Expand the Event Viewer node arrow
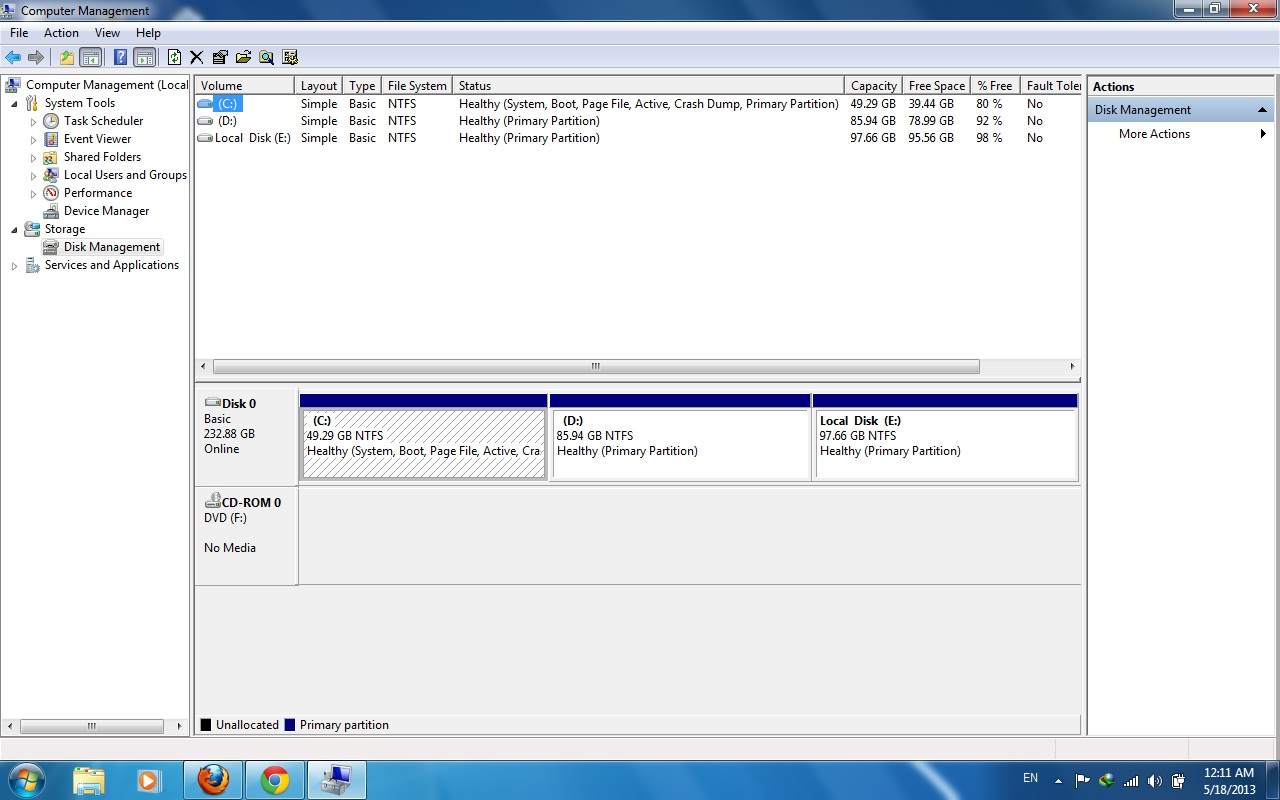The image size is (1280, 800). point(33,139)
